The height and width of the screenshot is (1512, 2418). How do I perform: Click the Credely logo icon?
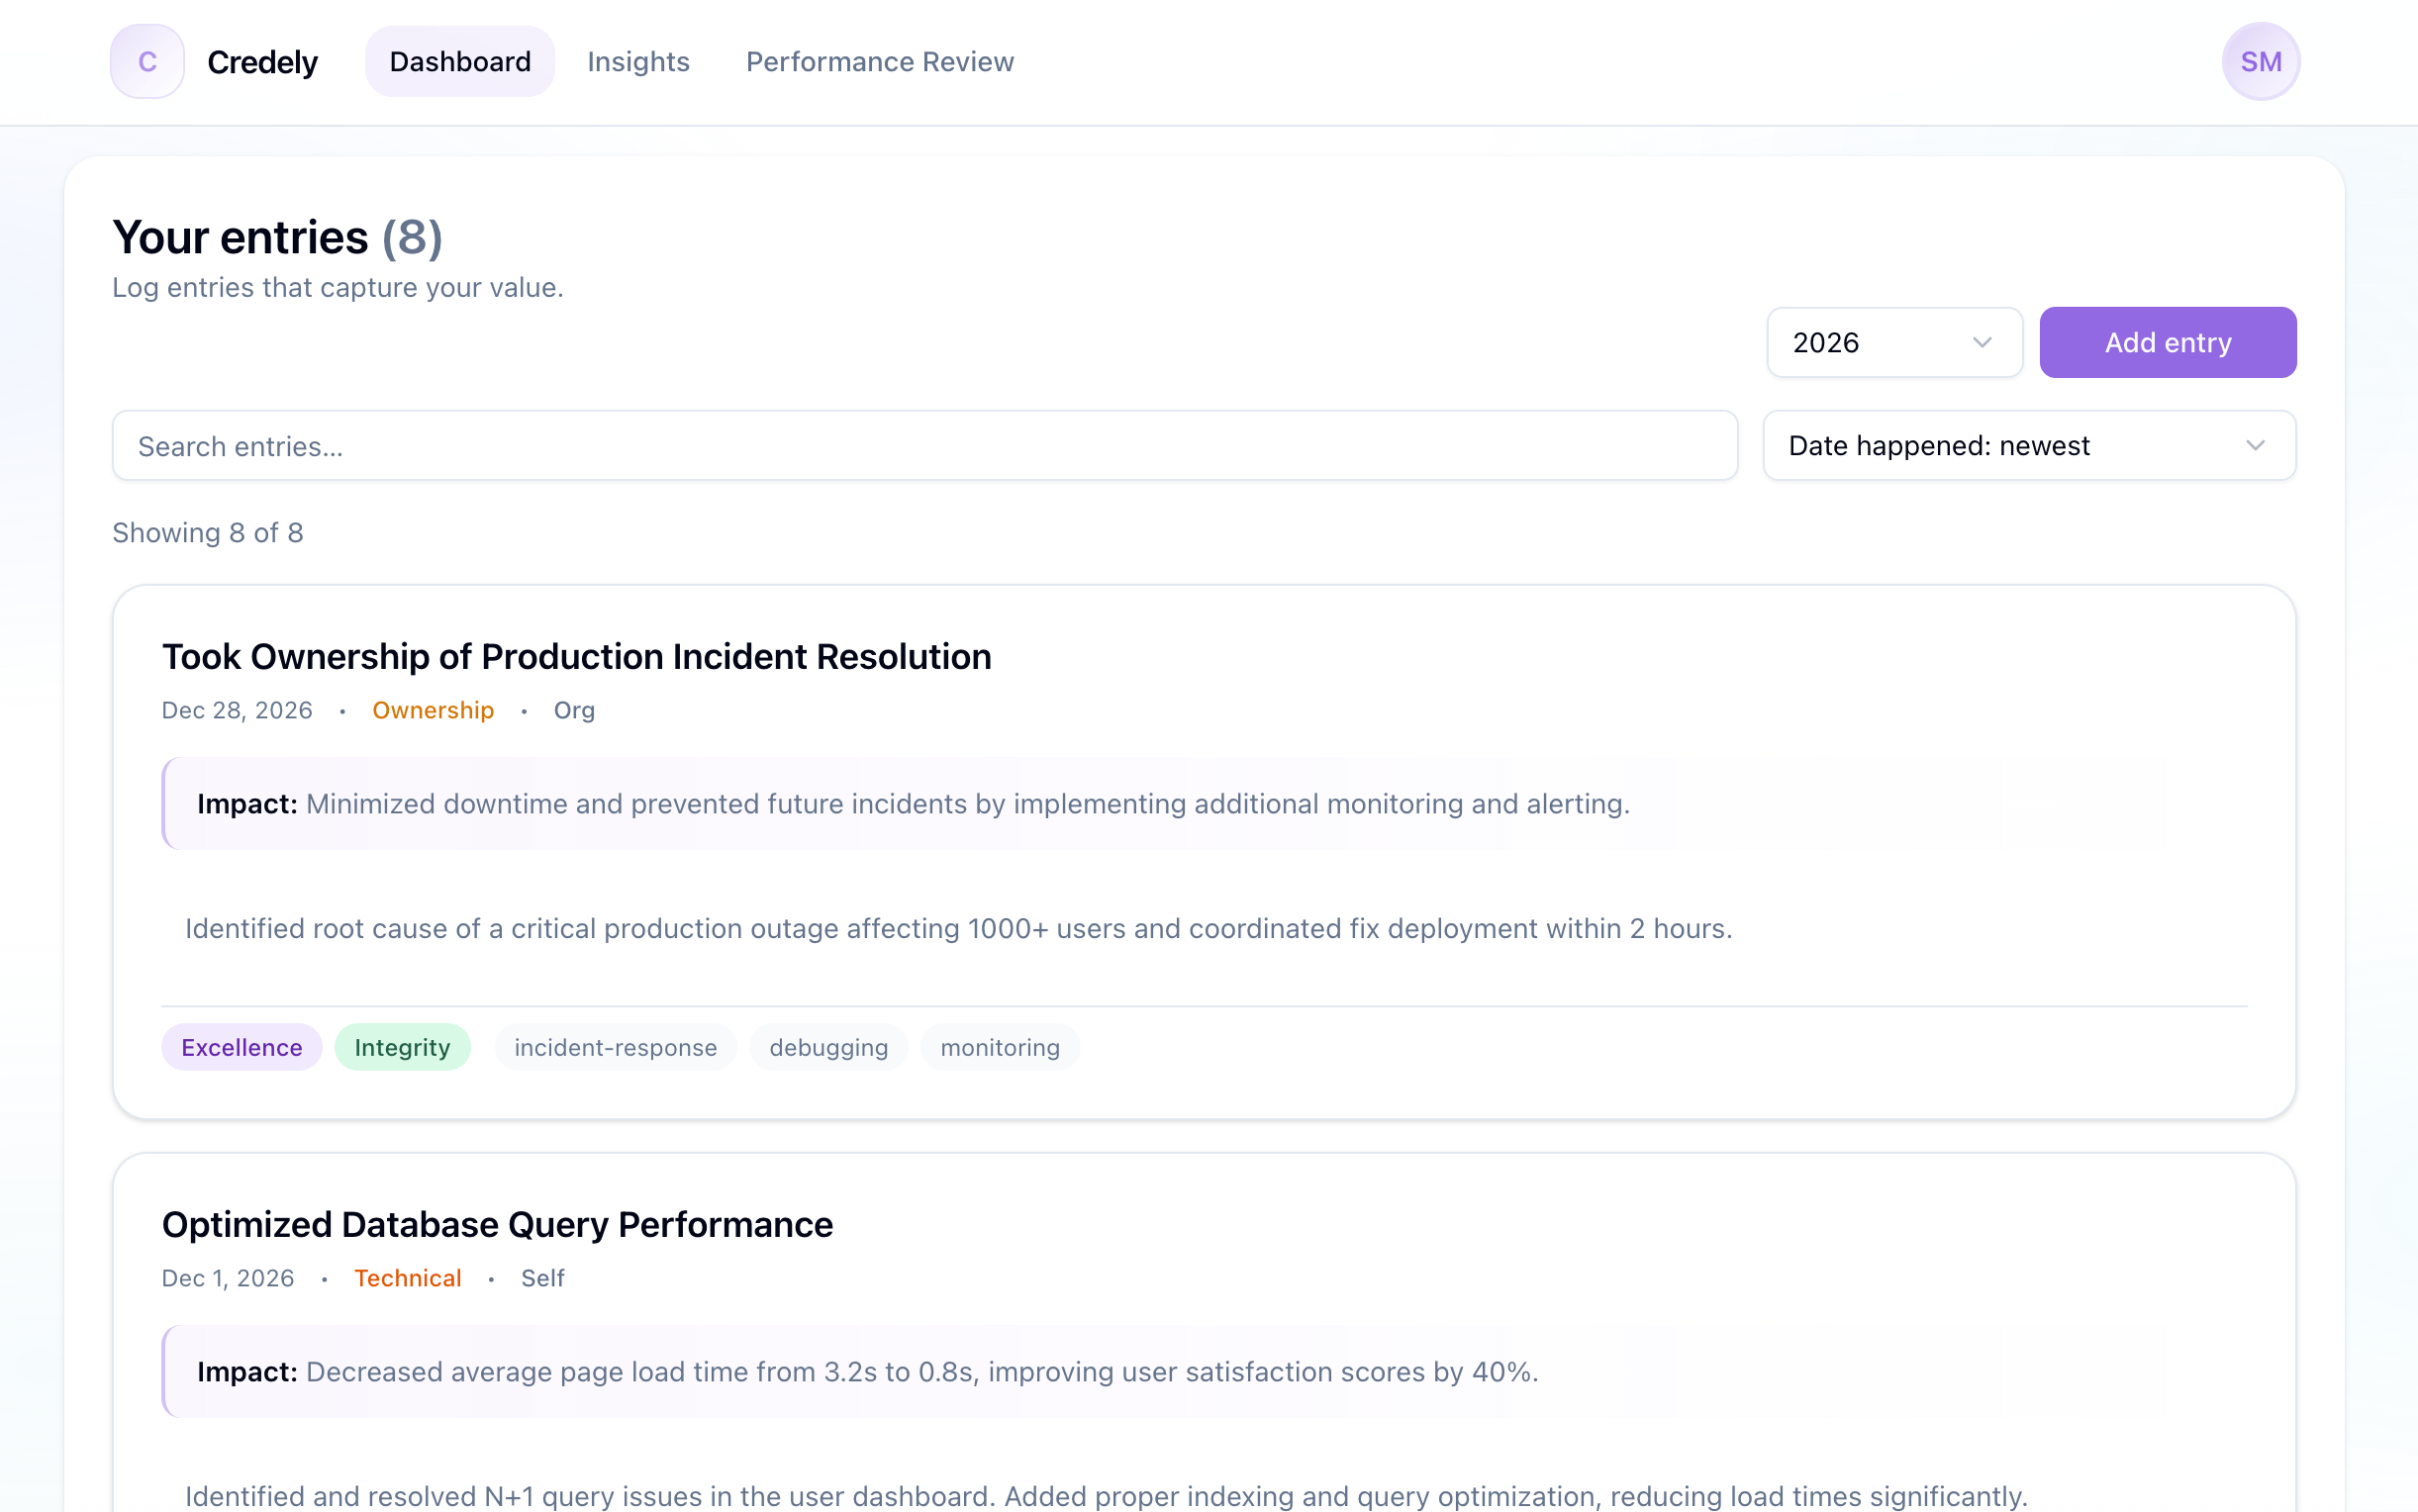147,61
